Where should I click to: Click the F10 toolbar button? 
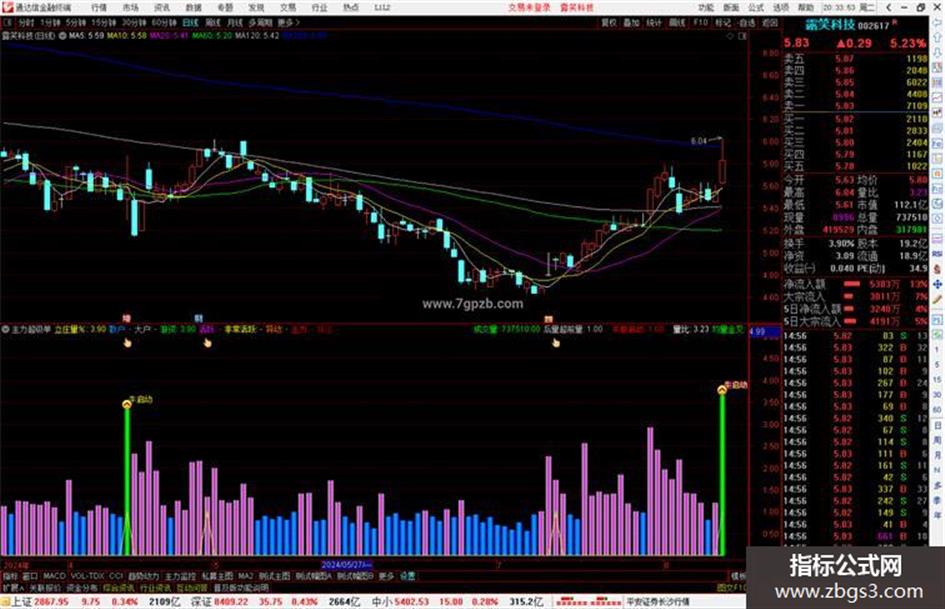pos(700,23)
